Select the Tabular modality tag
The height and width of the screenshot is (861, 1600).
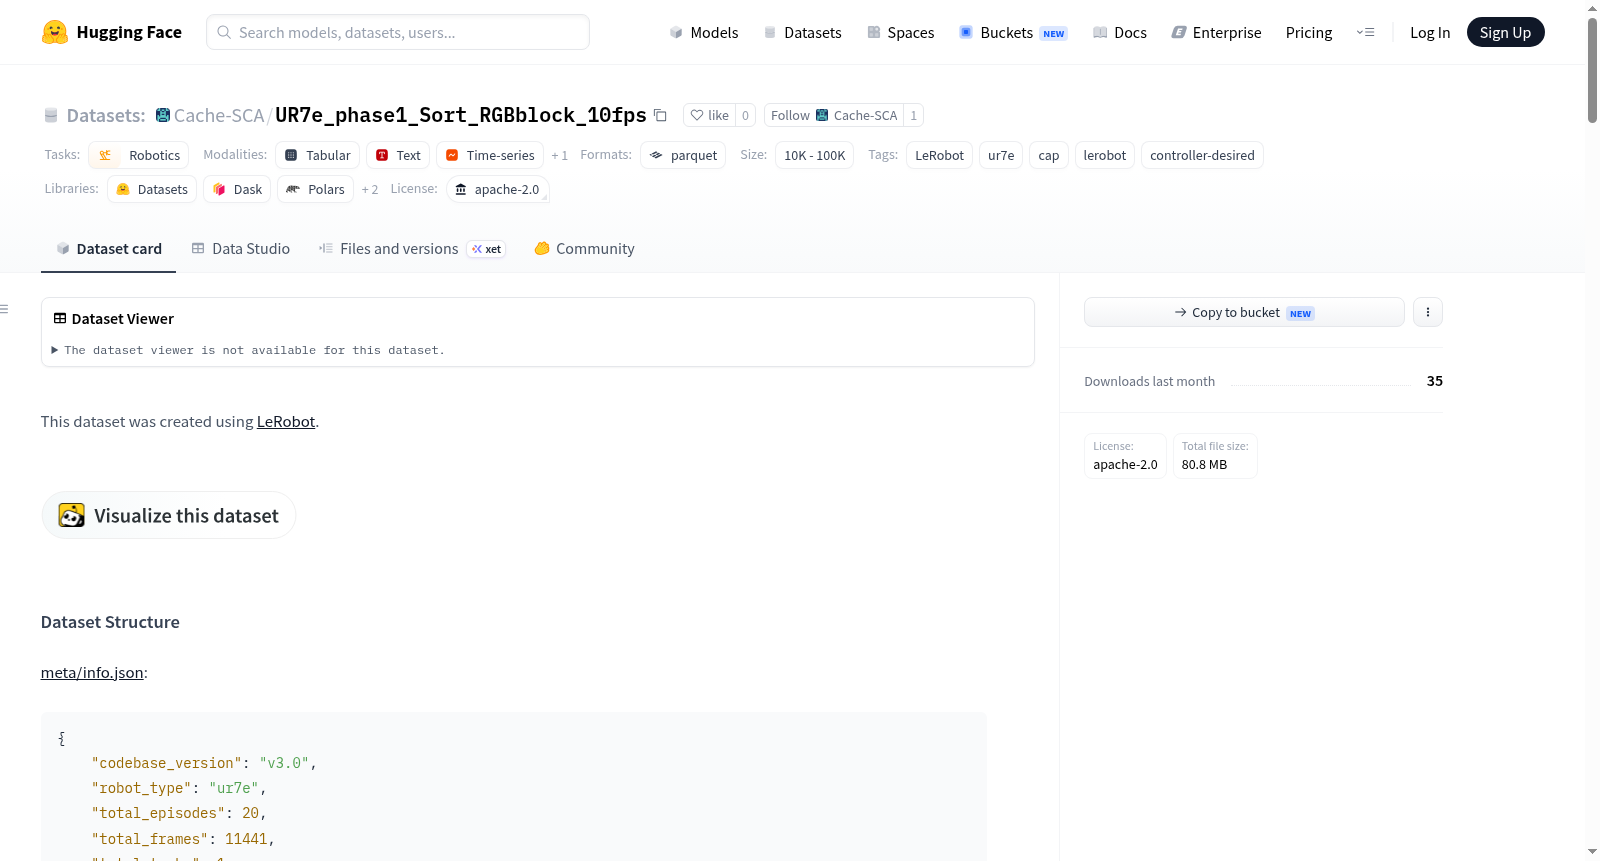click(318, 155)
